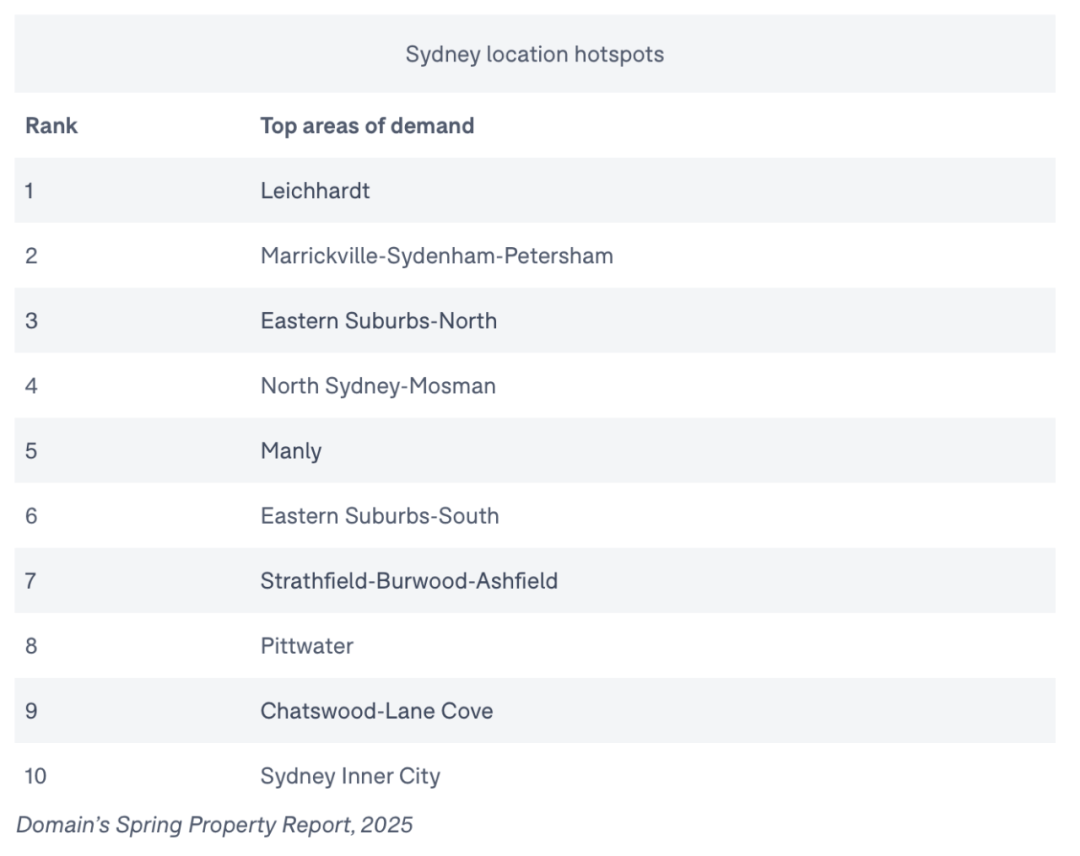
Task: Click Strathfield-Burwood-Ashfield row
Action: 534,581
